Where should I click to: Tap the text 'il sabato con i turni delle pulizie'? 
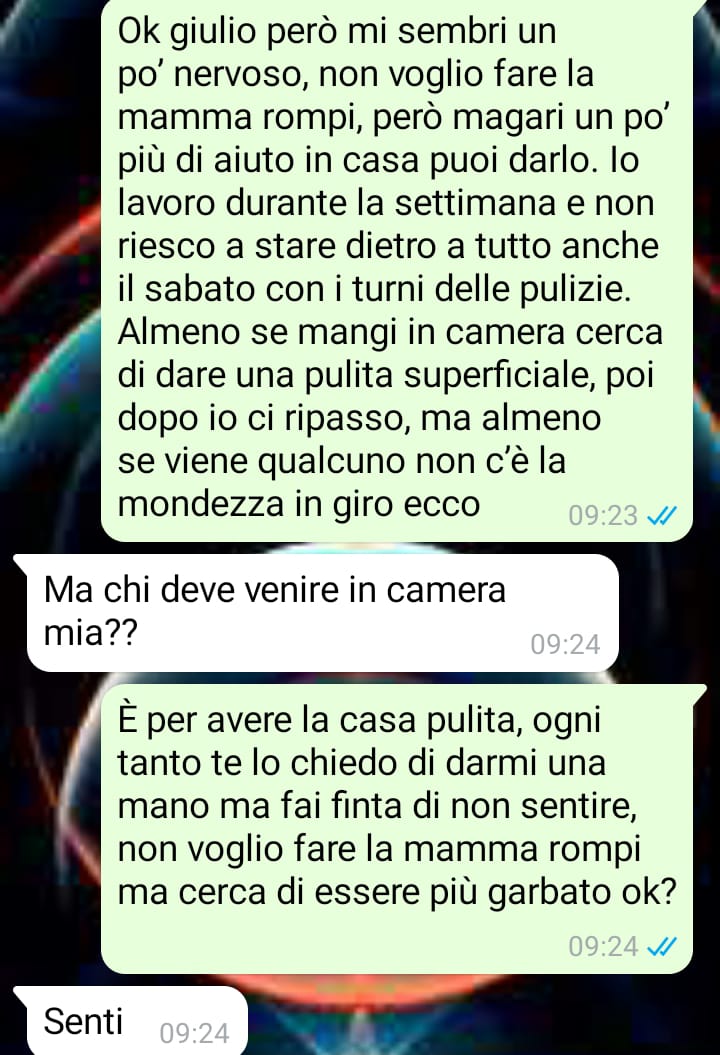374,289
